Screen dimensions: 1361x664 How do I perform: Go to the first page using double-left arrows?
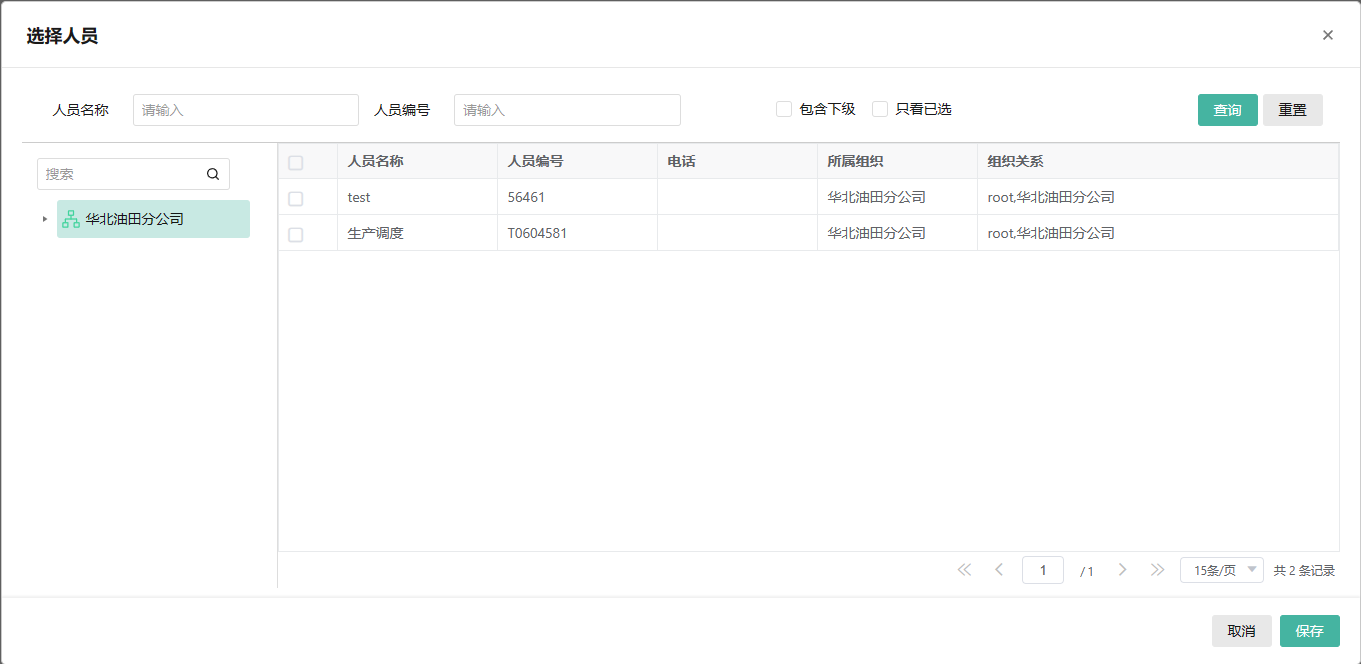tap(964, 570)
